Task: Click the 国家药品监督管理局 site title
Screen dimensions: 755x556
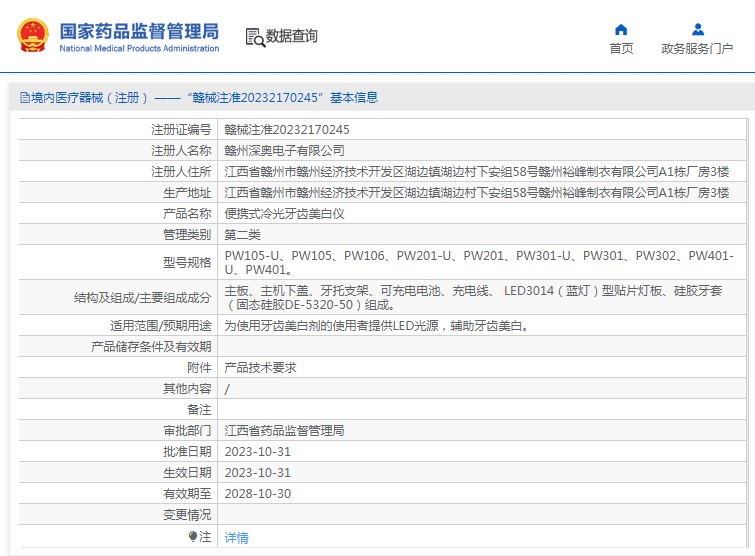Action: click(139, 31)
